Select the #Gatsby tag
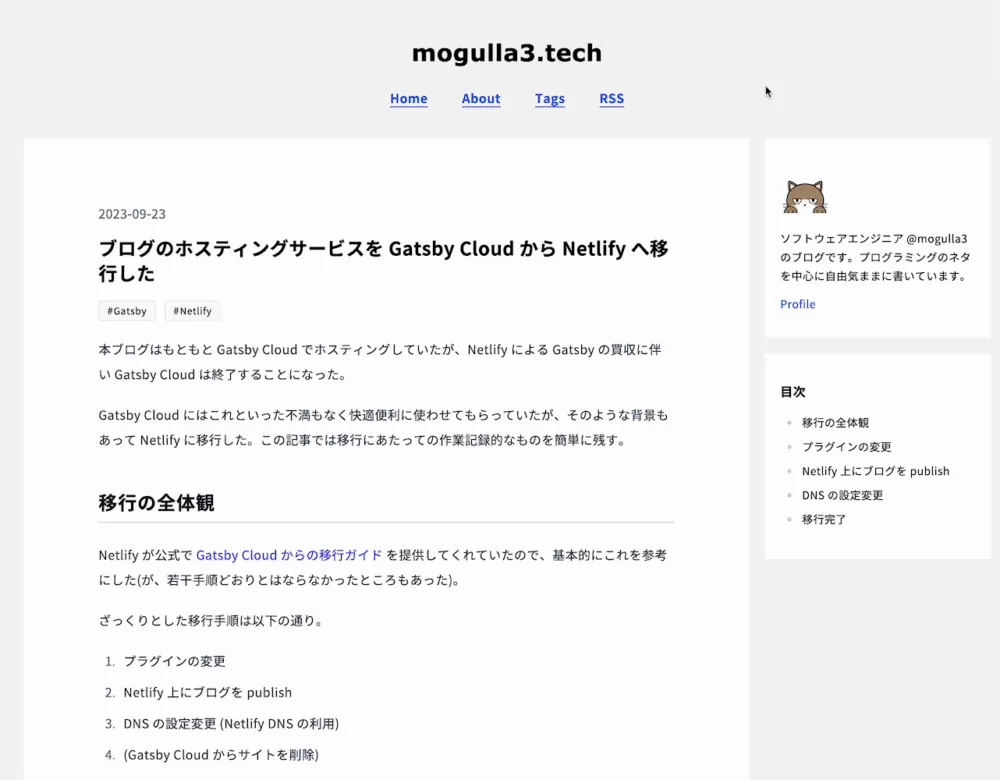 (x=127, y=311)
